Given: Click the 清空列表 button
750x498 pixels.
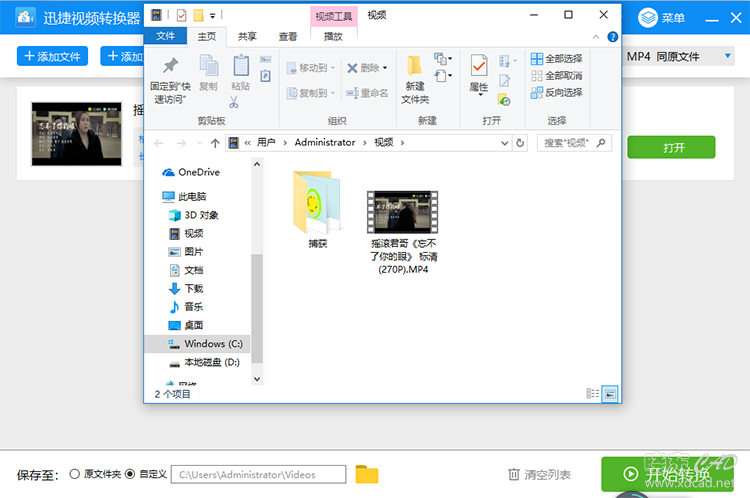Looking at the screenshot, I should pyautogui.click(x=540, y=474).
